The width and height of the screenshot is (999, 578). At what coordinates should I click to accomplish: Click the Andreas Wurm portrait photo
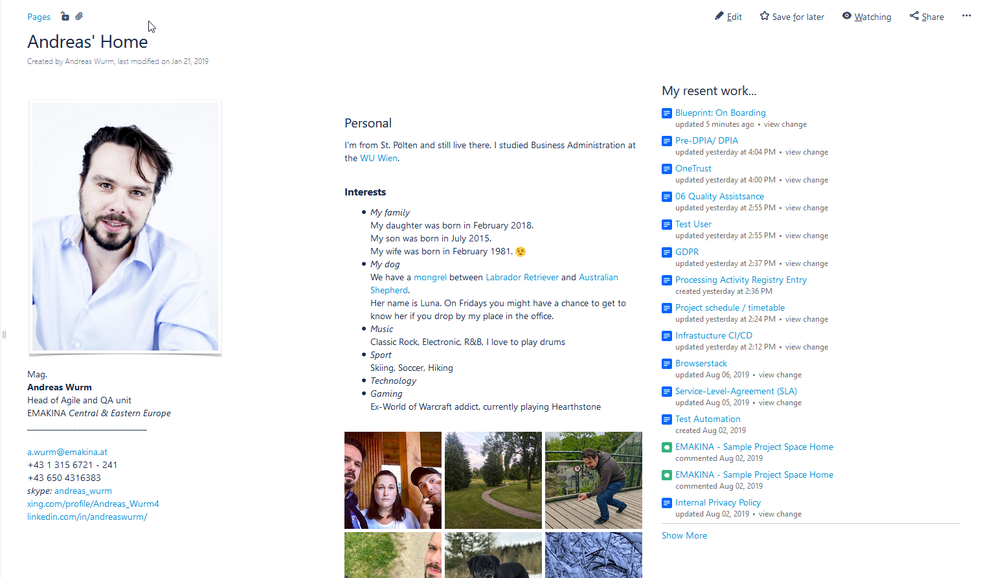[x=125, y=227]
